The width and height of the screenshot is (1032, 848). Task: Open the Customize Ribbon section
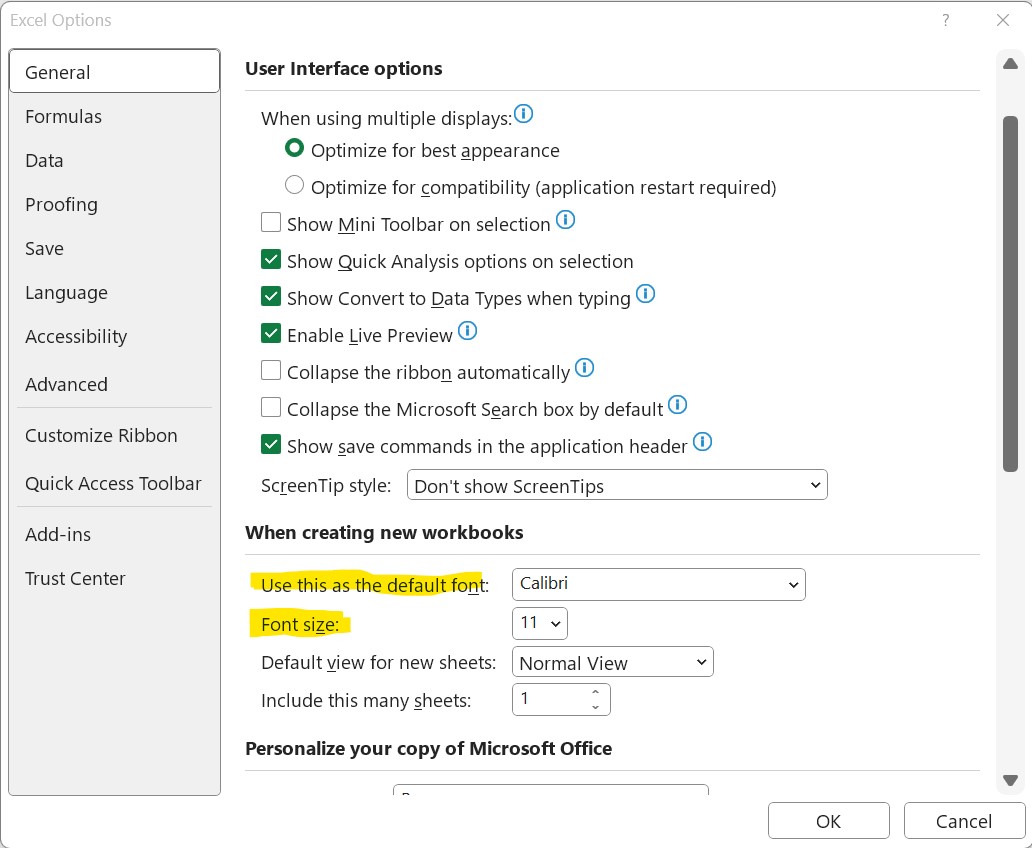click(x=101, y=436)
